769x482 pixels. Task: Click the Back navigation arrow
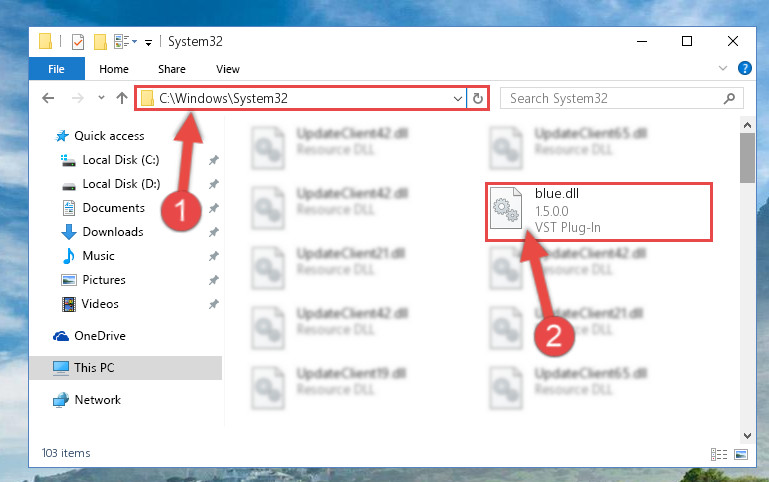point(48,98)
